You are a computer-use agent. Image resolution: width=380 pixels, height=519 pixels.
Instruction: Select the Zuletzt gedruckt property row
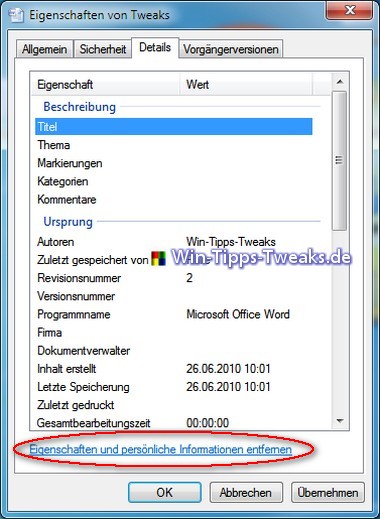tap(174, 405)
